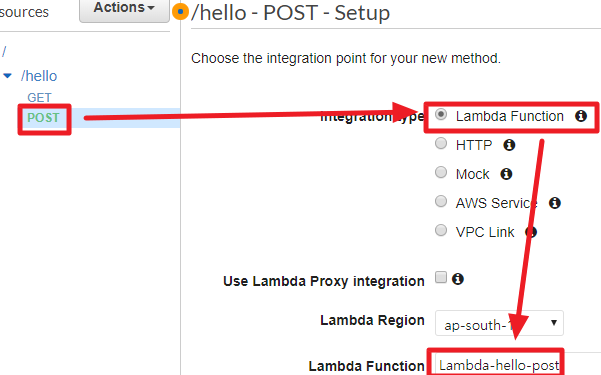Open the Actions dropdown menu
601x375 pixels.
(124, 9)
